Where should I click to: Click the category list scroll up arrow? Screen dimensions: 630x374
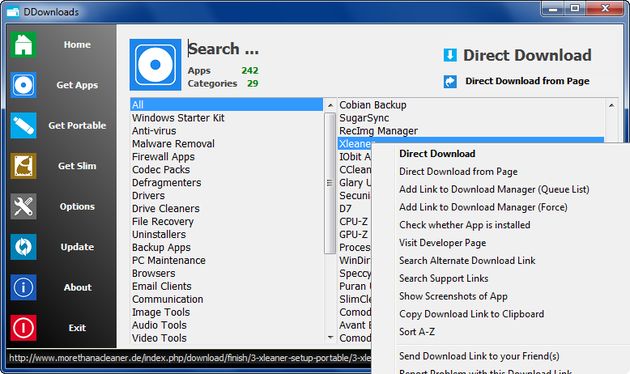tap(330, 105)
